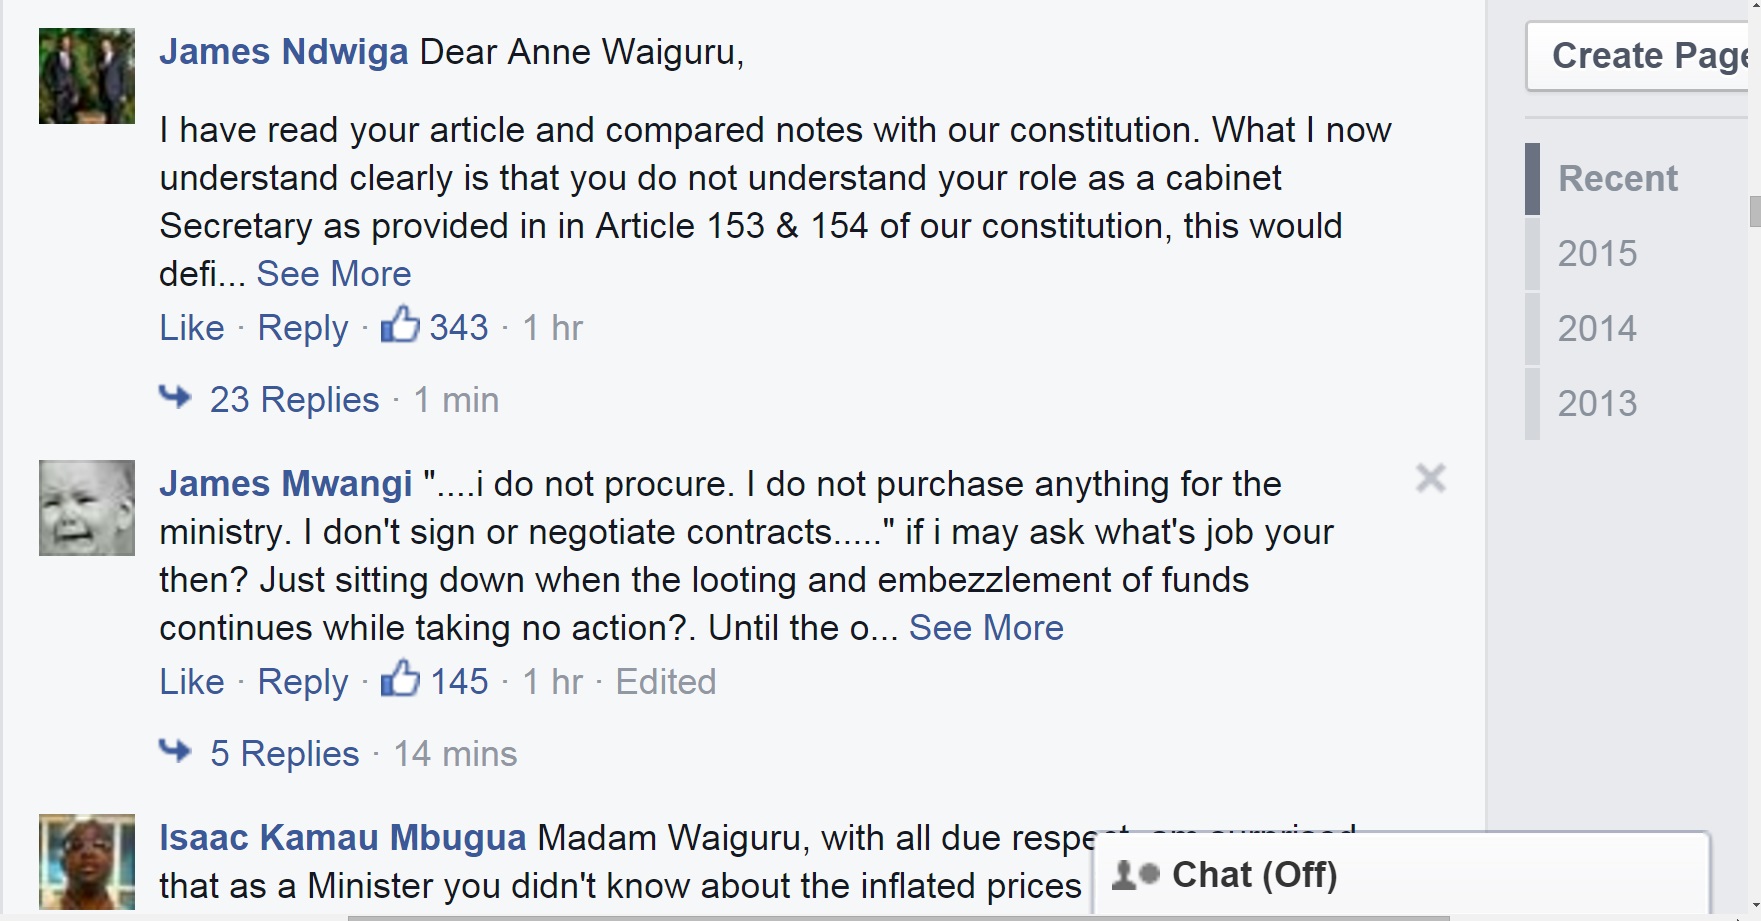Open Isaac Kamau Mbugua's profile link
The width and height of the screenshot is (1761, 921).
pyautogui.click(x=342, y=838)
